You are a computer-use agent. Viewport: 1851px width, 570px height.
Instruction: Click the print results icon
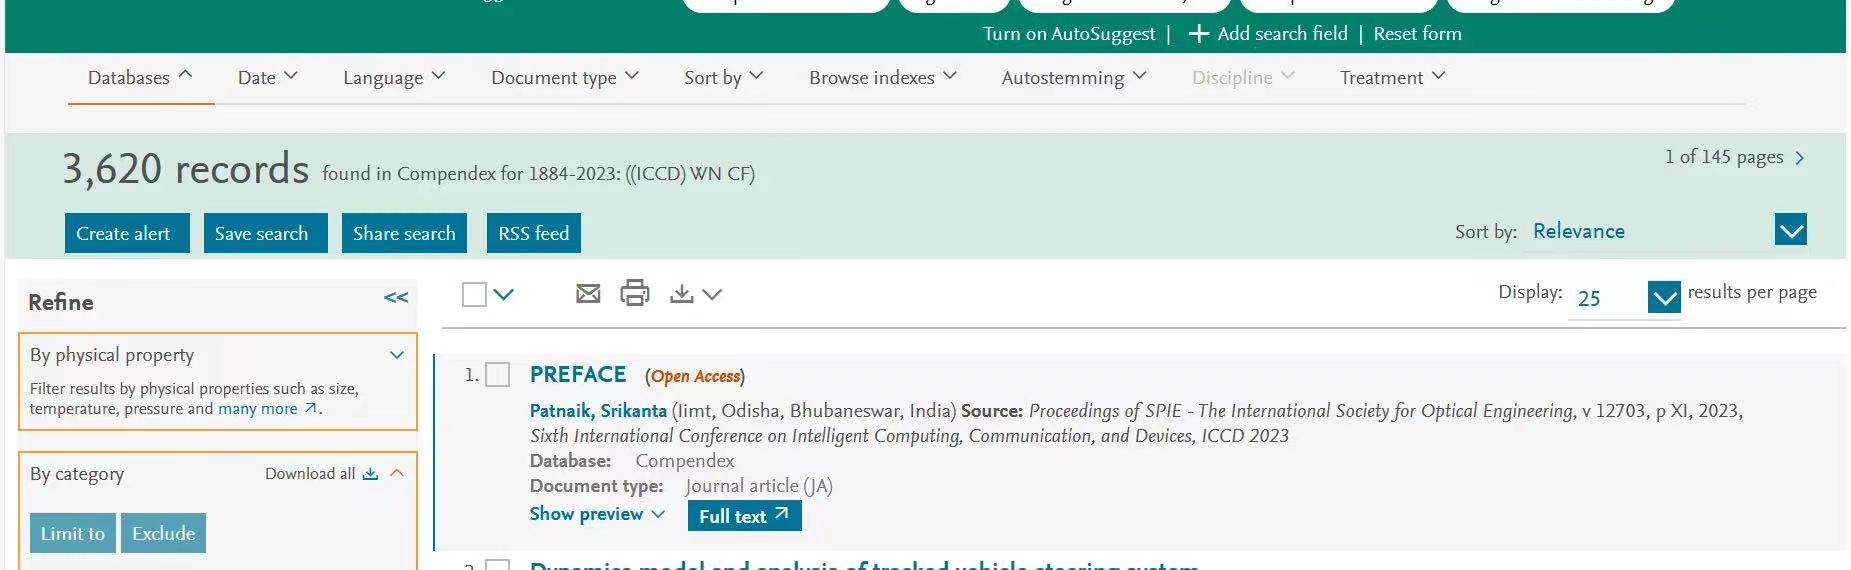(x=635, y=294)
